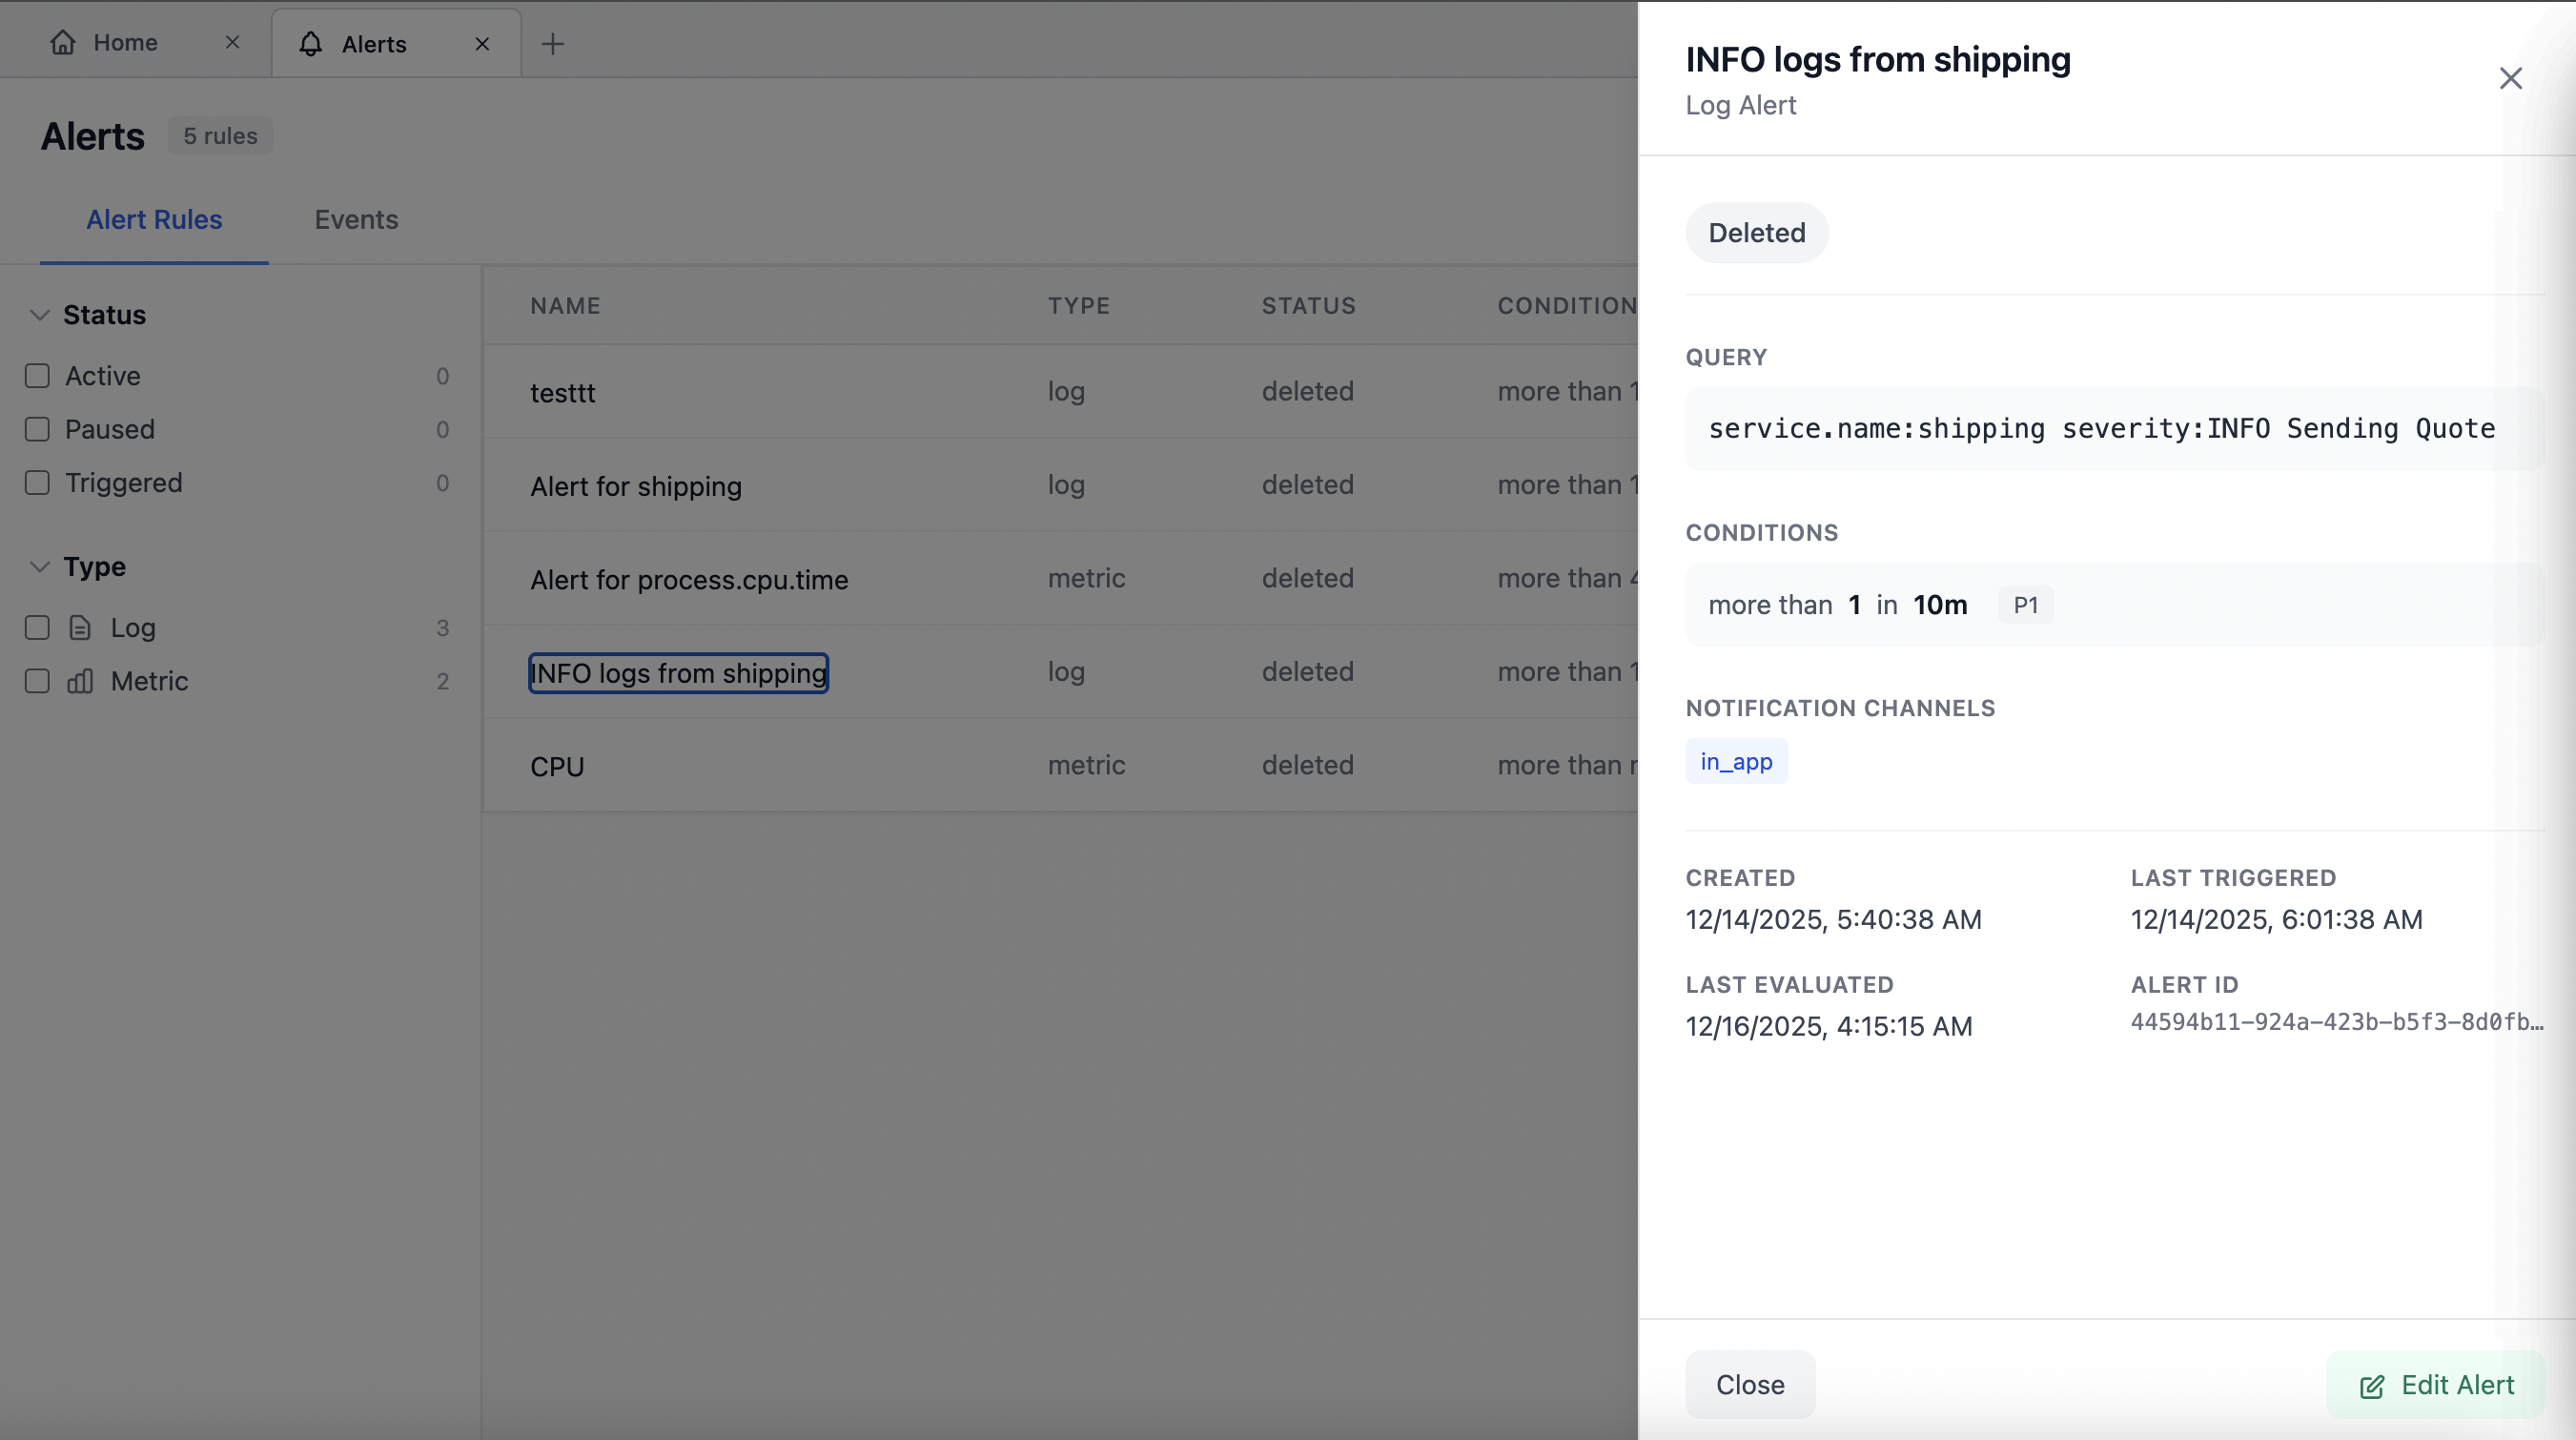Click pencil icon on Edit Alert
Viewport: 2576px width, 1440px height.
[2371, 1386]
